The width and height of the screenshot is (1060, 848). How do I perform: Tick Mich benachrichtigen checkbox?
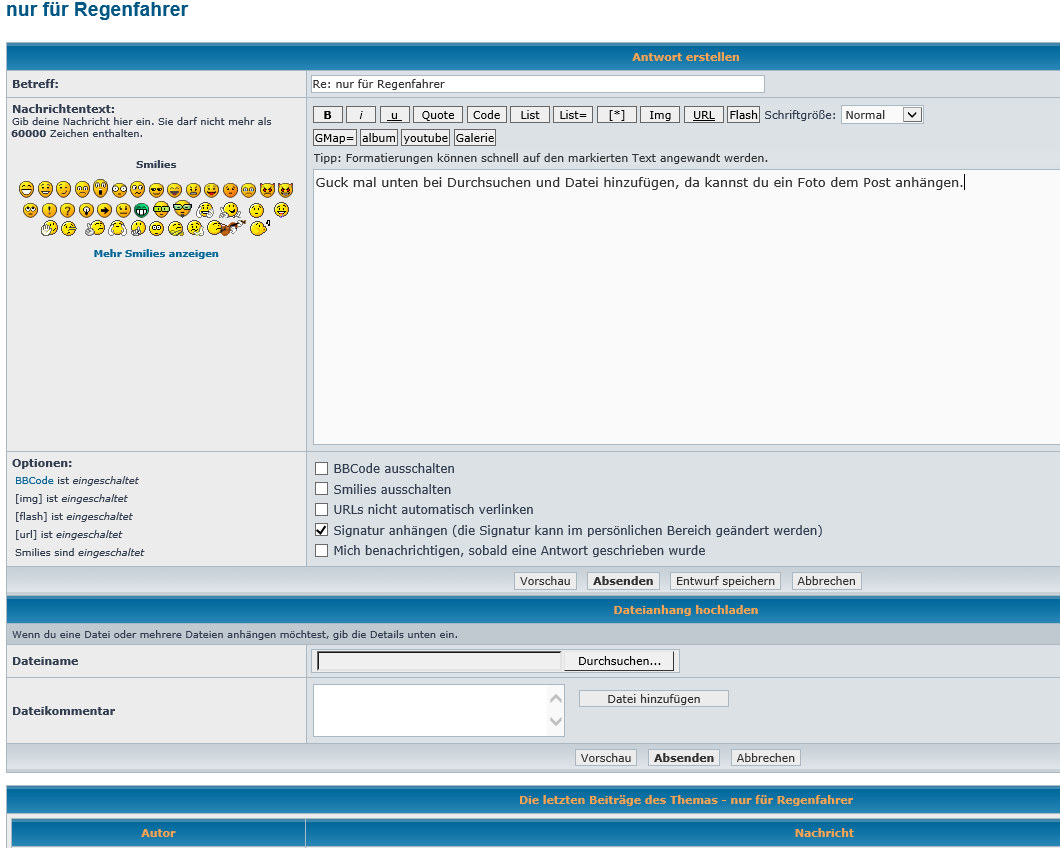pyautogui.click(x=321, y=550)
